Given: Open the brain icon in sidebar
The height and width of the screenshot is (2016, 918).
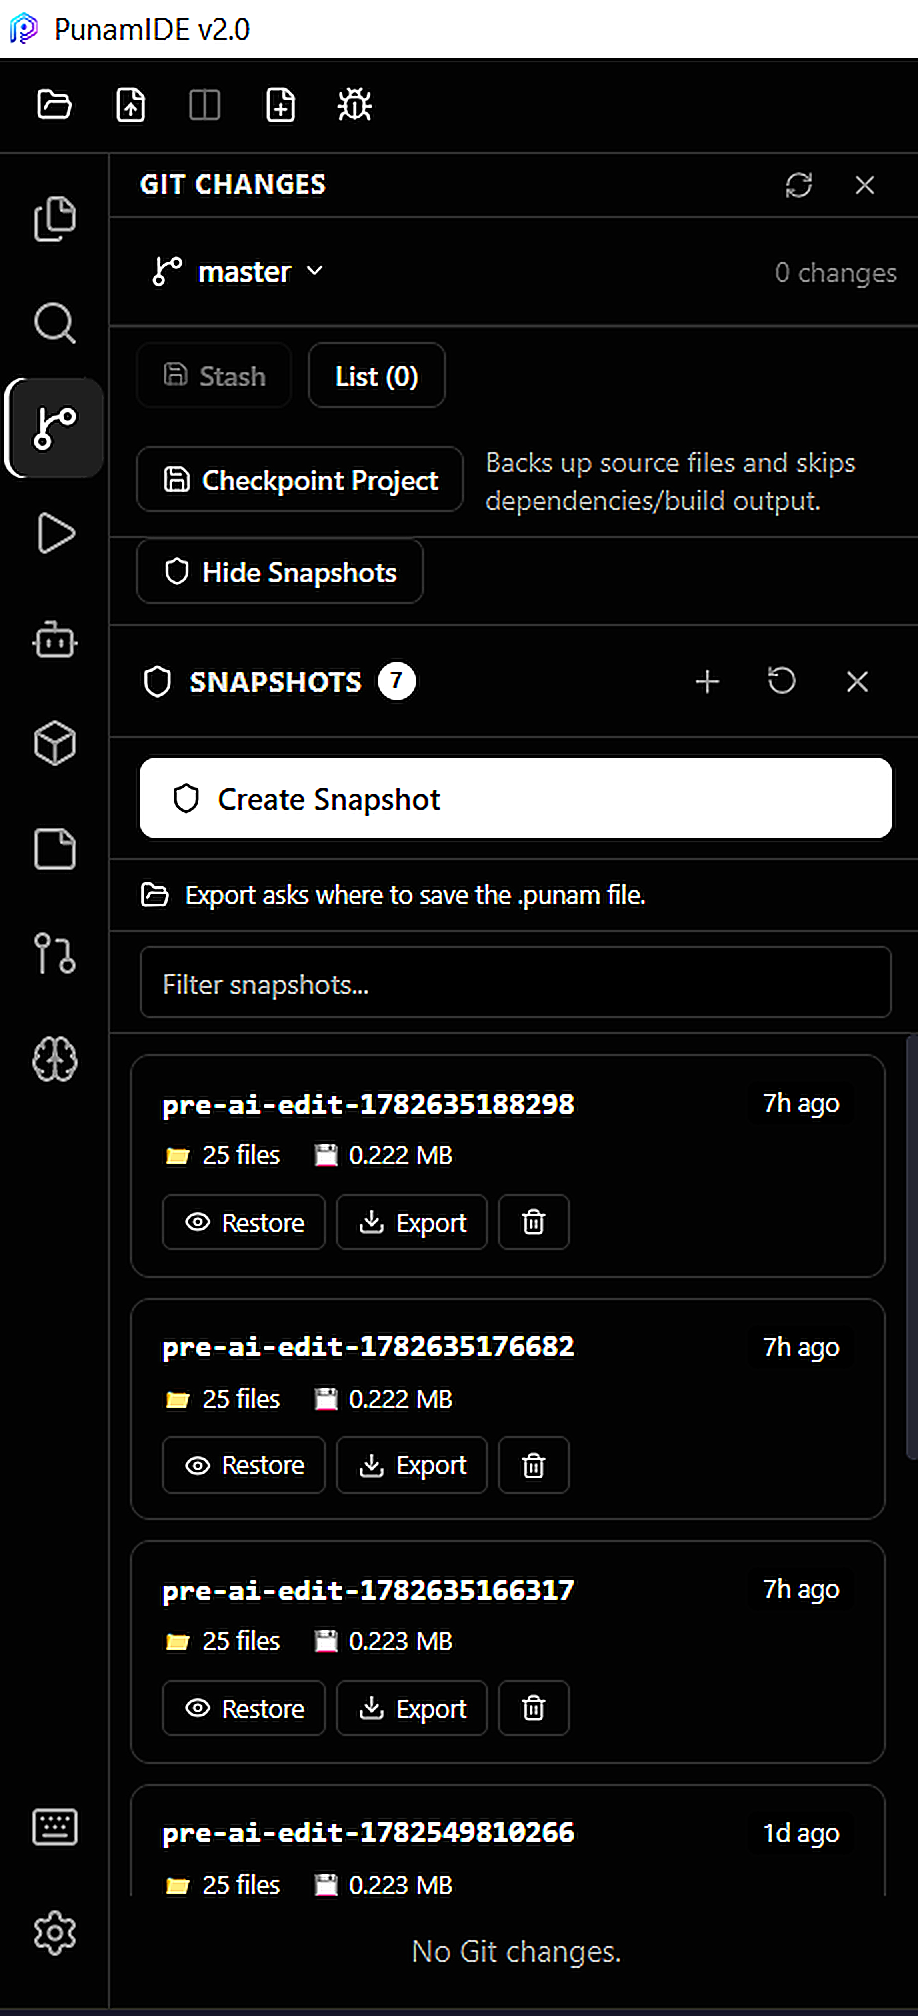Looking at the screenshot, I should (x=54, y=1059).
